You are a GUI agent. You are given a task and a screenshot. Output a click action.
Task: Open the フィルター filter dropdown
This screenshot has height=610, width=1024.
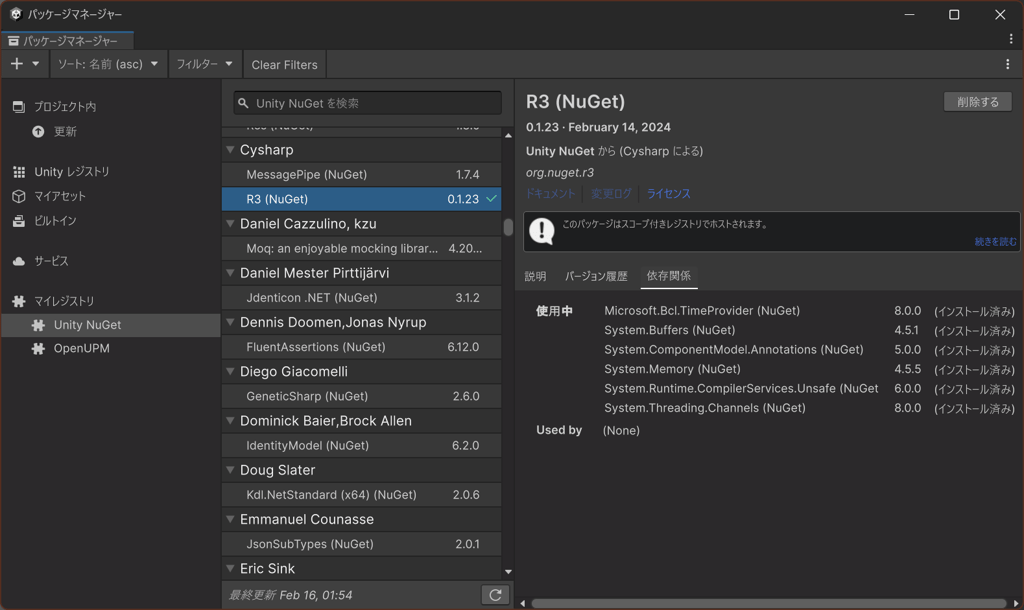click(204, 63)
